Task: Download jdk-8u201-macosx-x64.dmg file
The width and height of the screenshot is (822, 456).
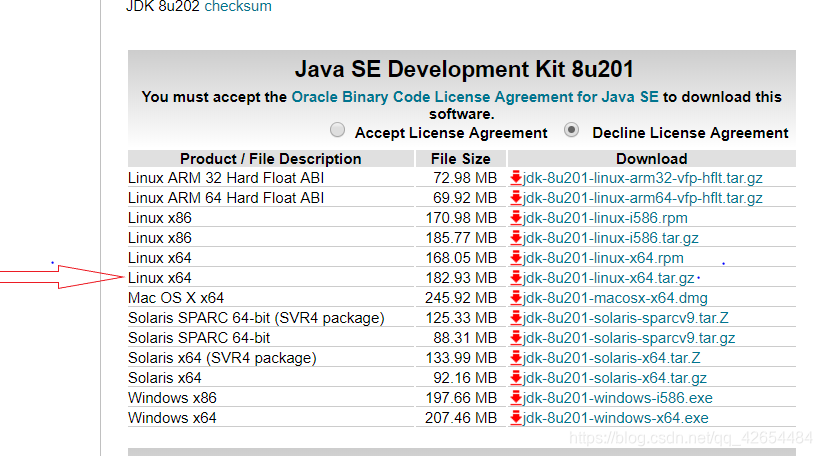Action: pos(615,298)
